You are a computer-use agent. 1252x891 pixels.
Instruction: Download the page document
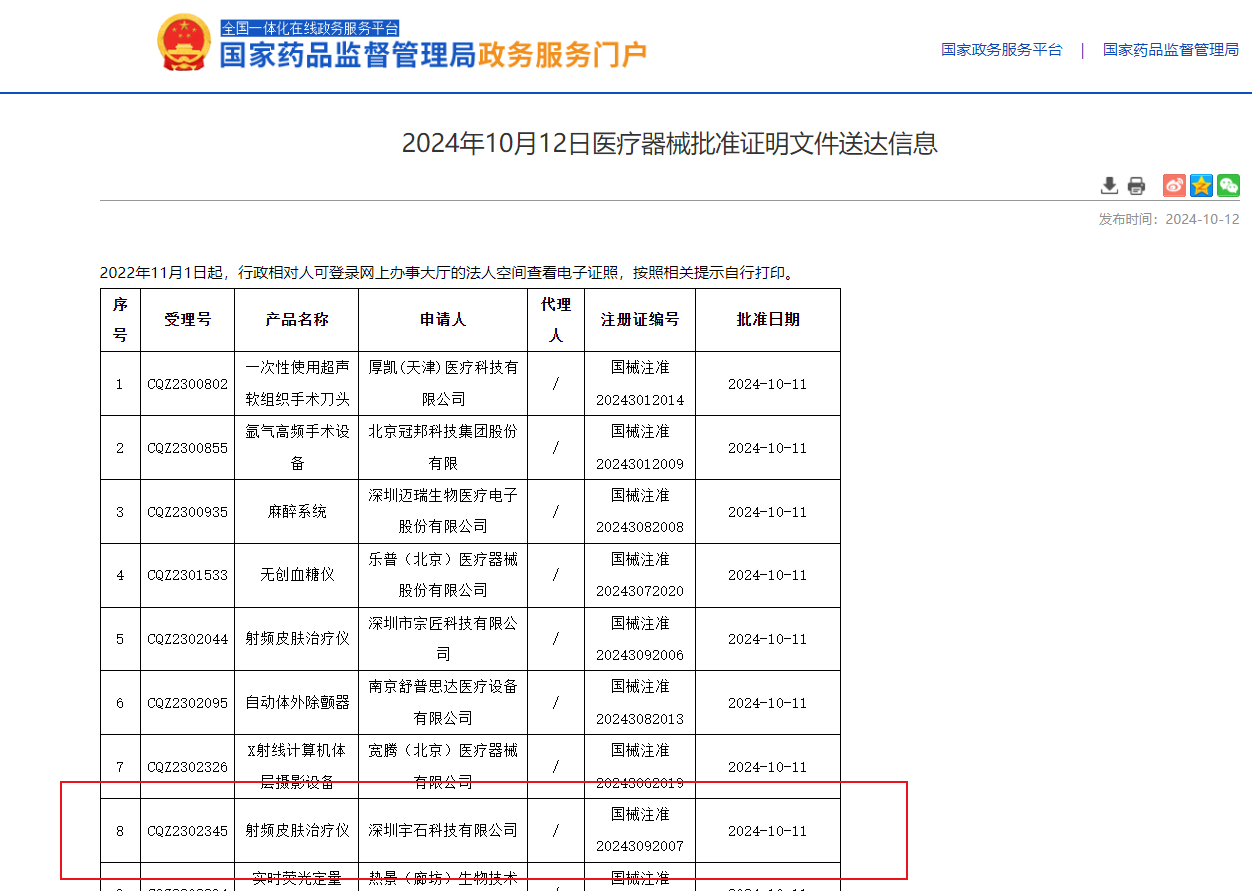click(x=1108, y=185)
